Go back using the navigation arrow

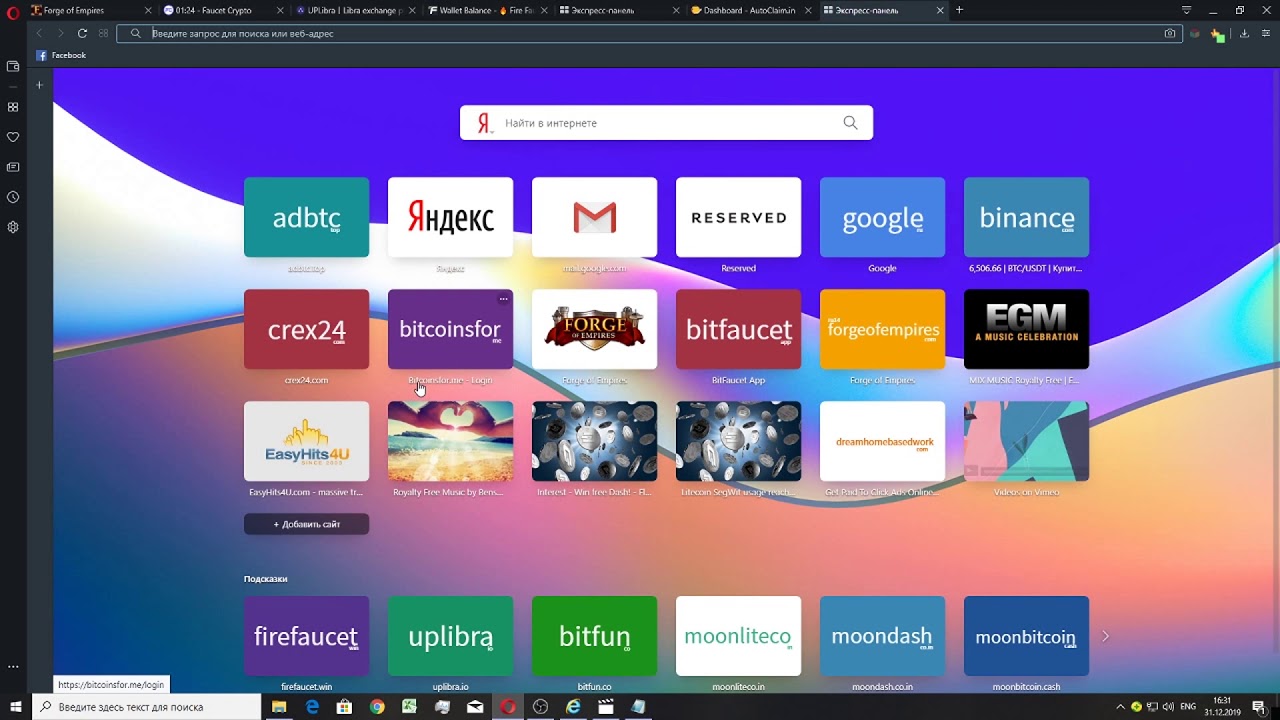click(39, 33)
